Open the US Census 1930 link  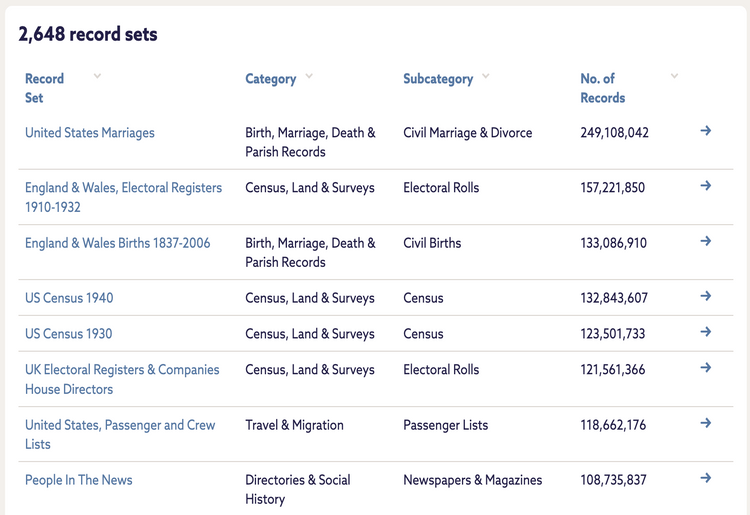[x=69, y=334]
